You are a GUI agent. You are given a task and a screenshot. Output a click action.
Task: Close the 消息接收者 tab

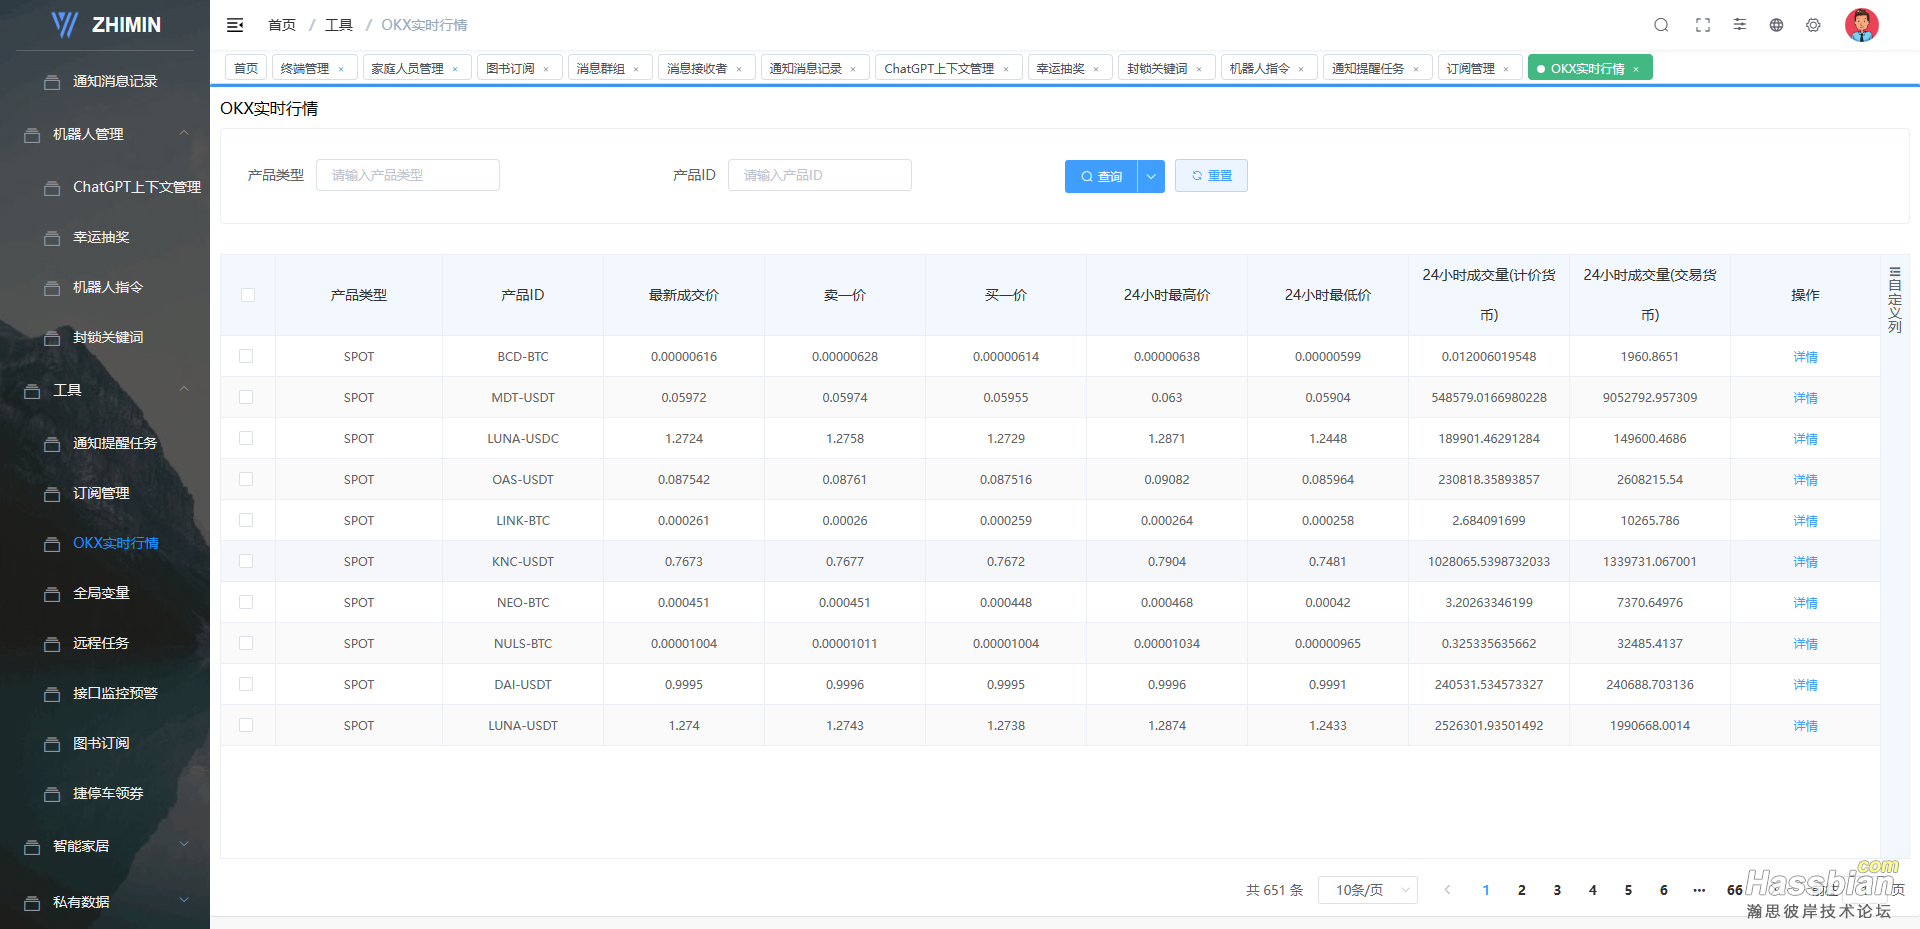tap(739, 69)
